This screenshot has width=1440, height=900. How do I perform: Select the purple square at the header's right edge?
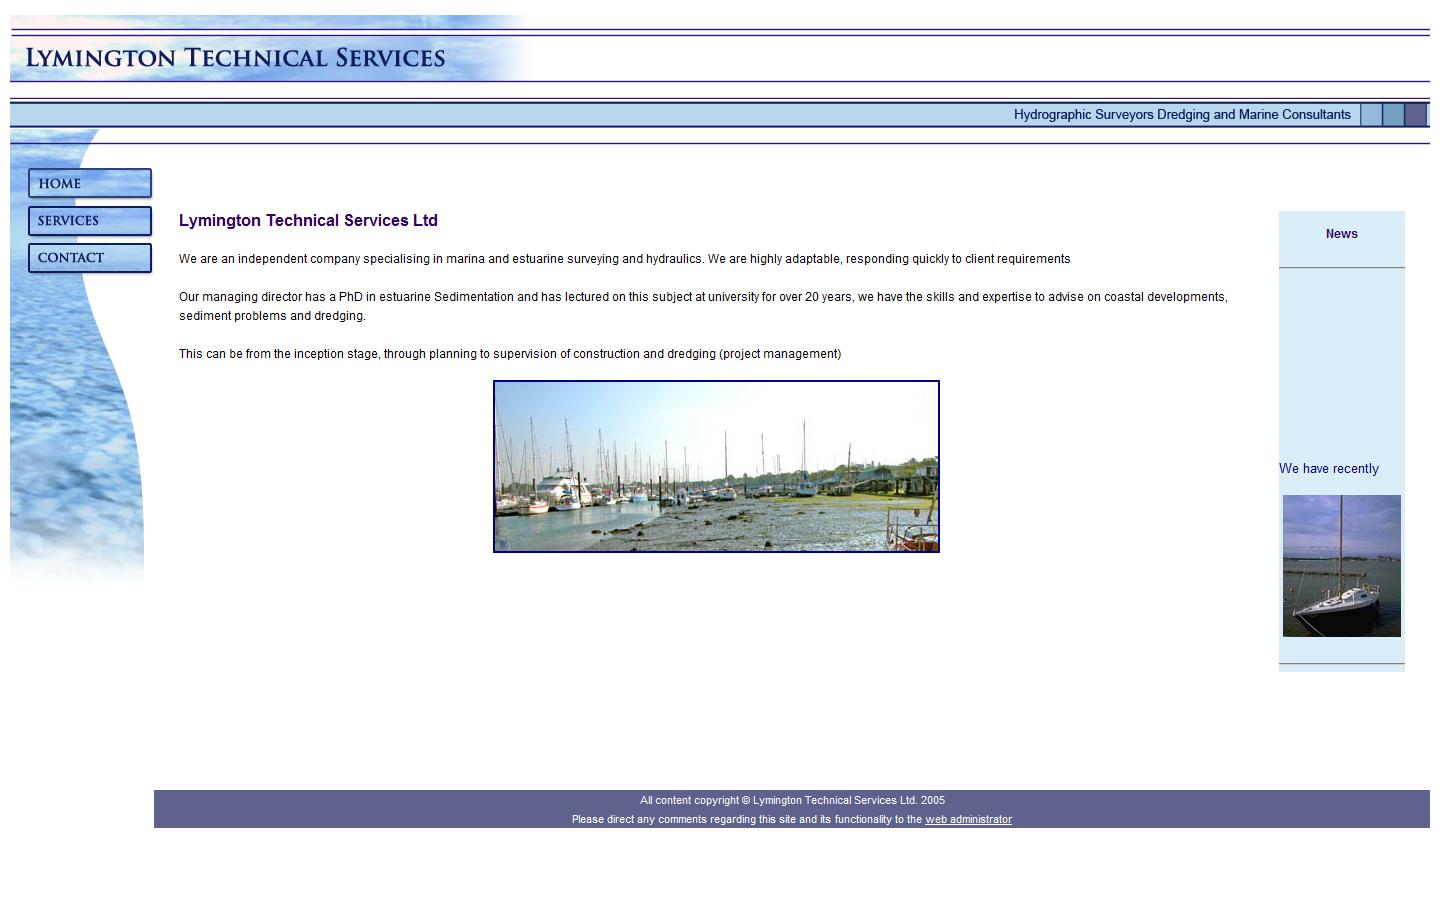tap(1416, 114)
